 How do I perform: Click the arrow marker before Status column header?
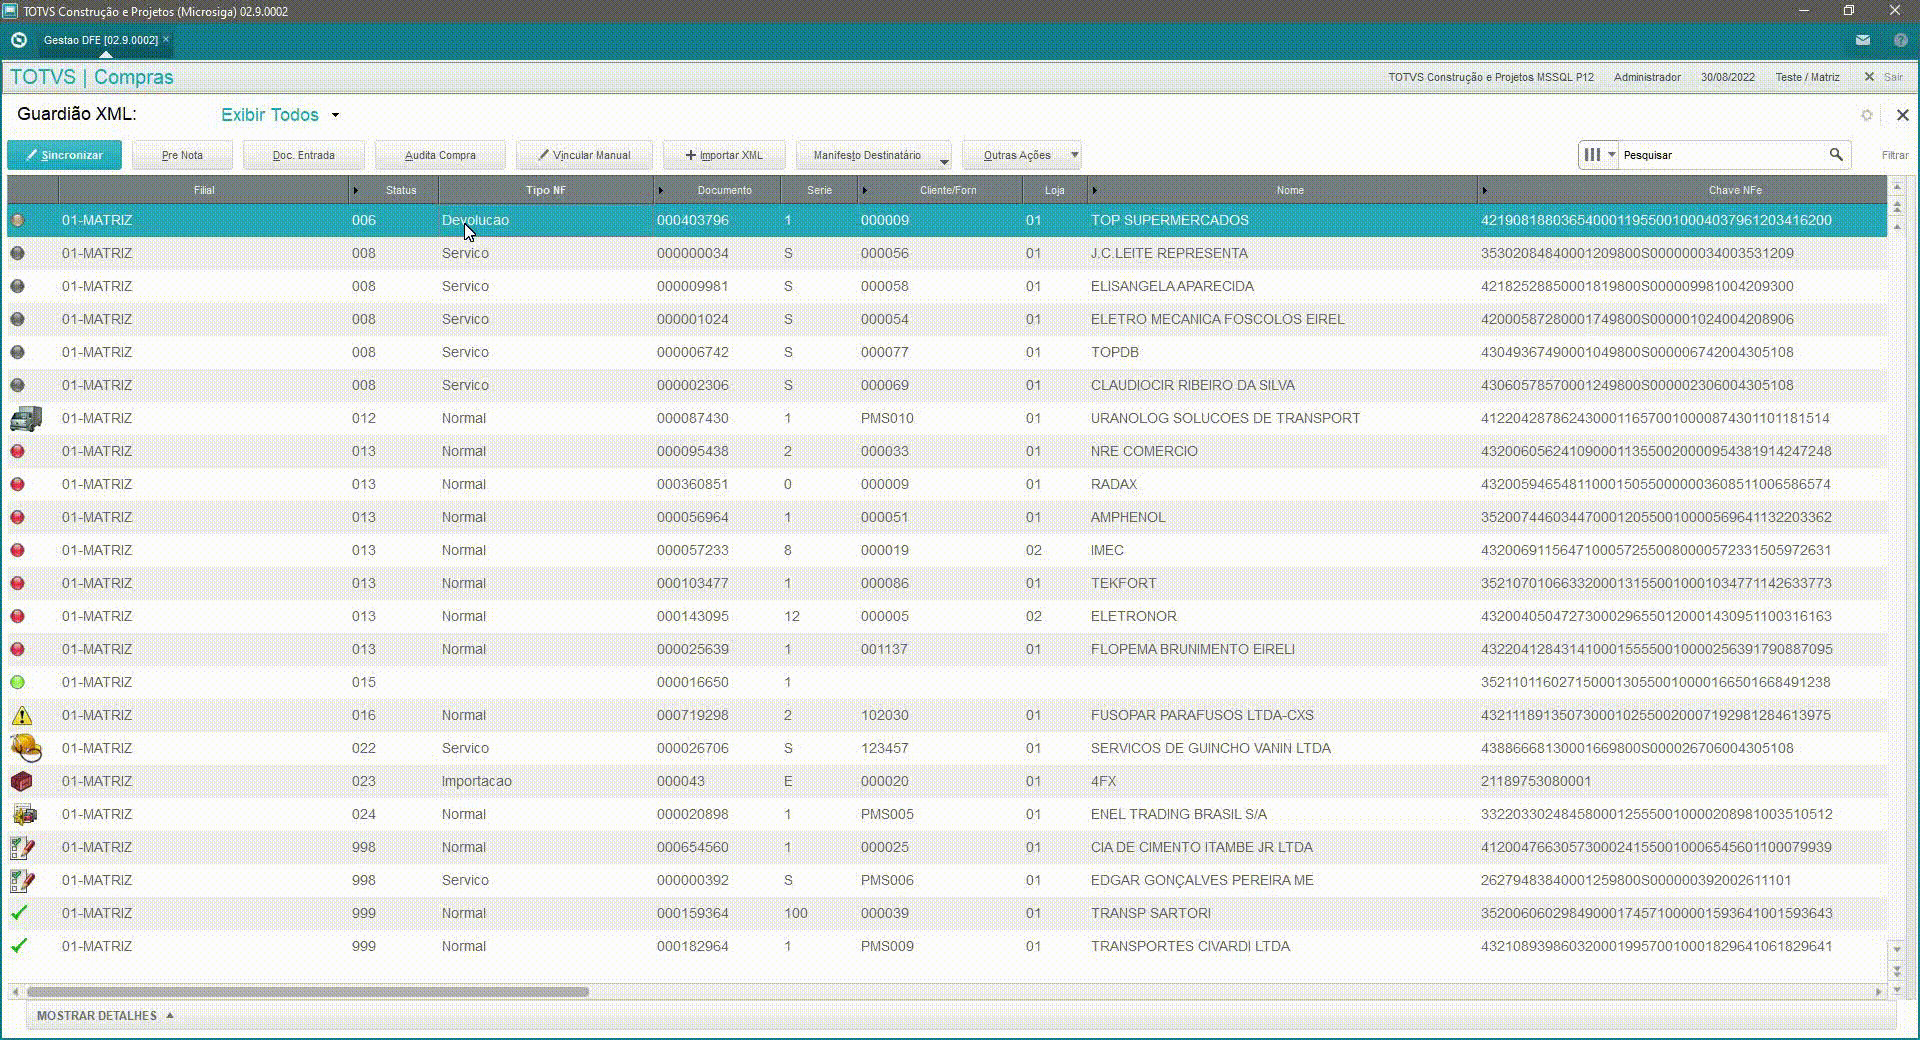(x=355, y=190)
